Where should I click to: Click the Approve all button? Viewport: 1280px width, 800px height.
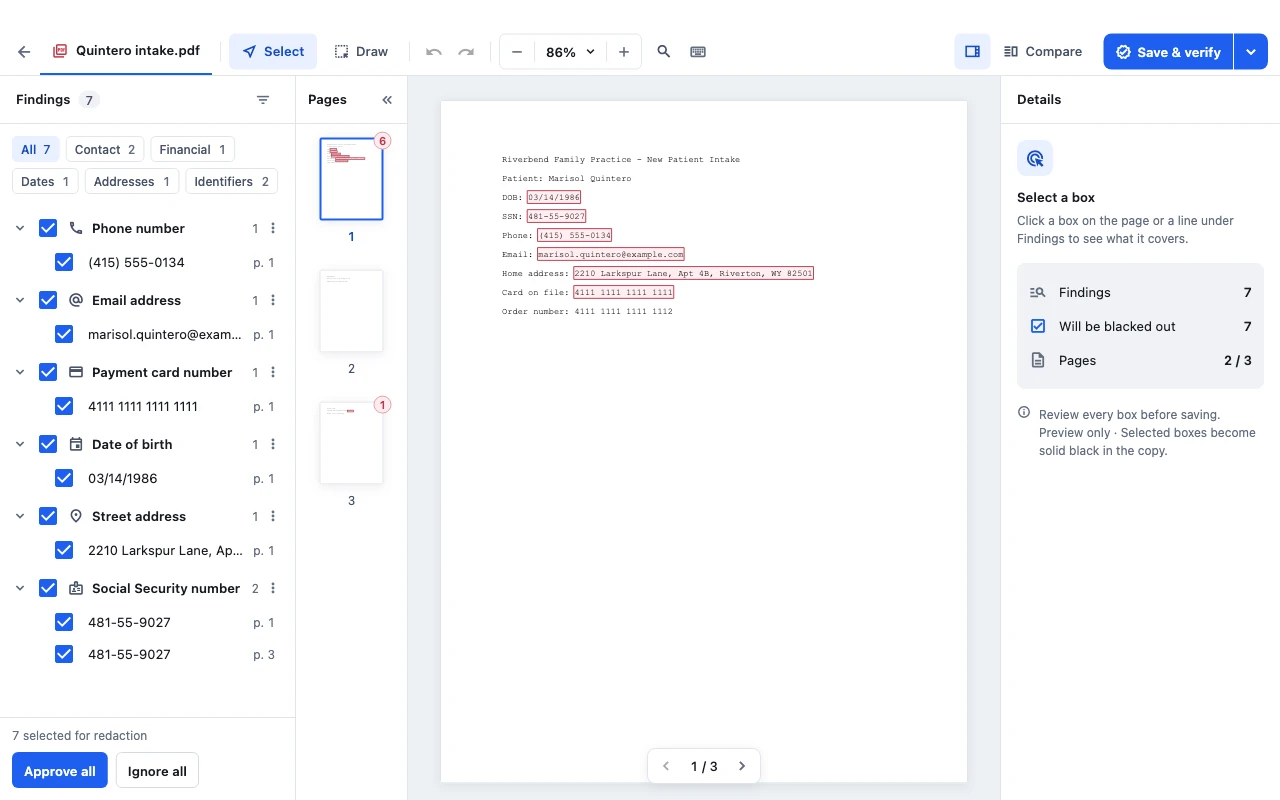(60, 771)
